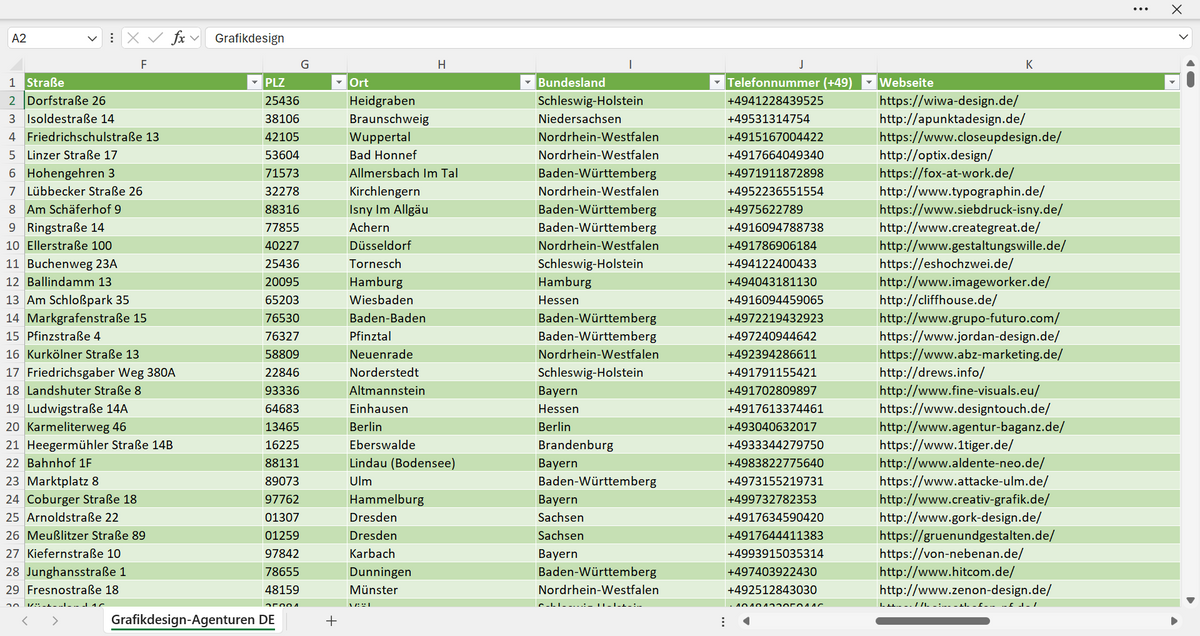This screenshot has height=636, width=1200.
Task: Expand the name box dropdown arrow
Action: 93,38
